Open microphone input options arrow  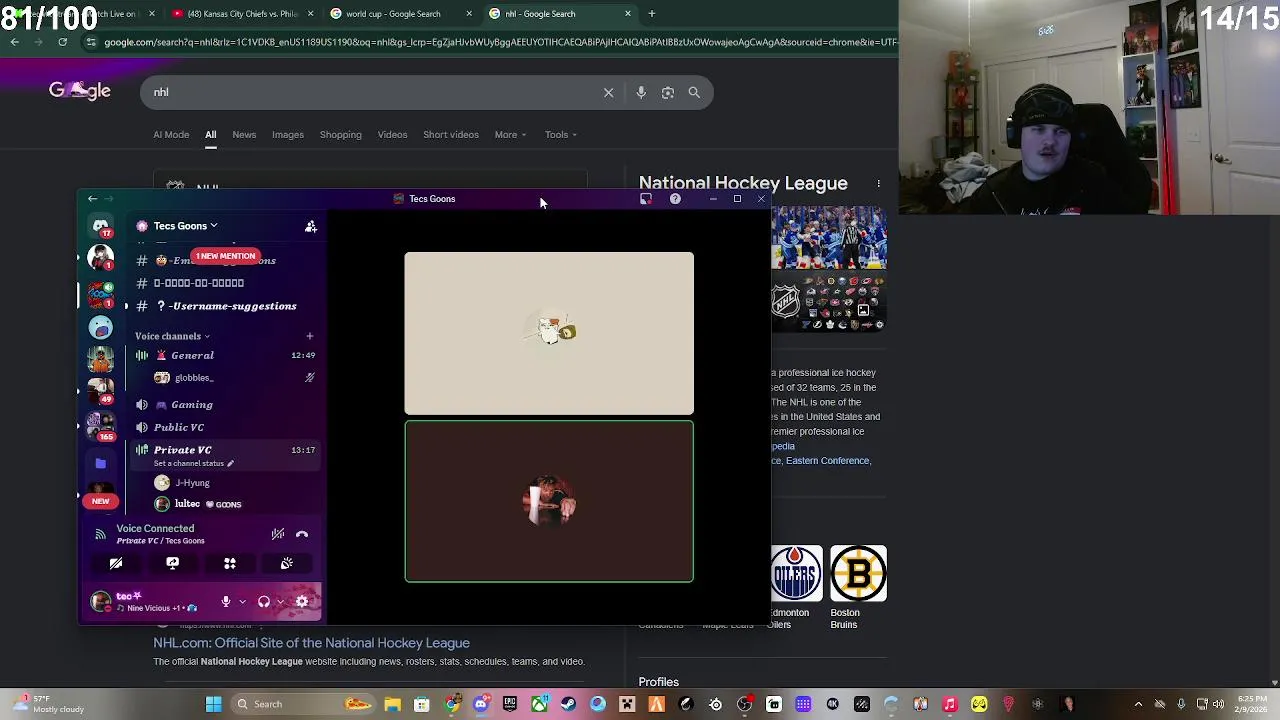(242, 602)
